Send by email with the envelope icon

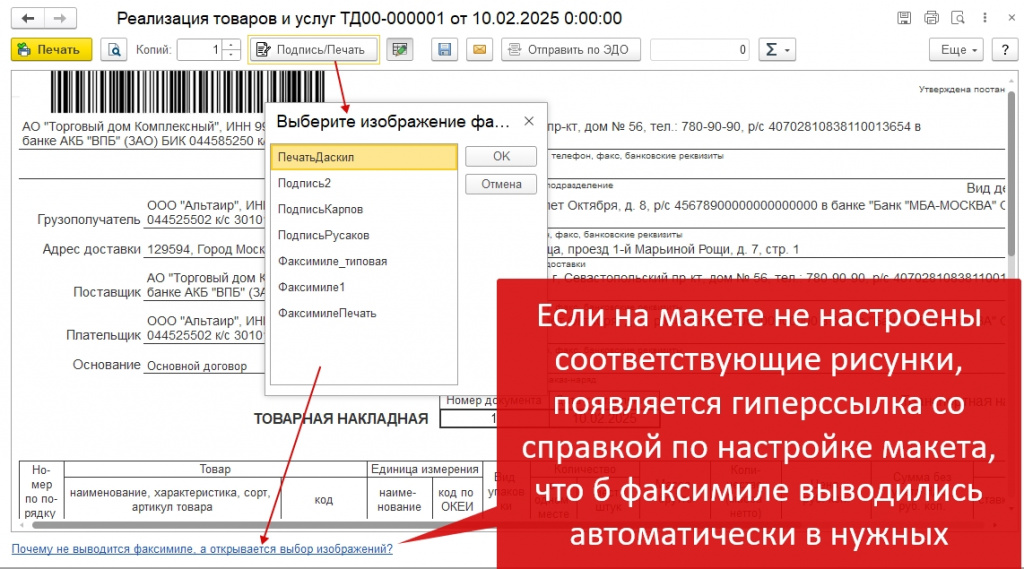[x=479, y=50]
